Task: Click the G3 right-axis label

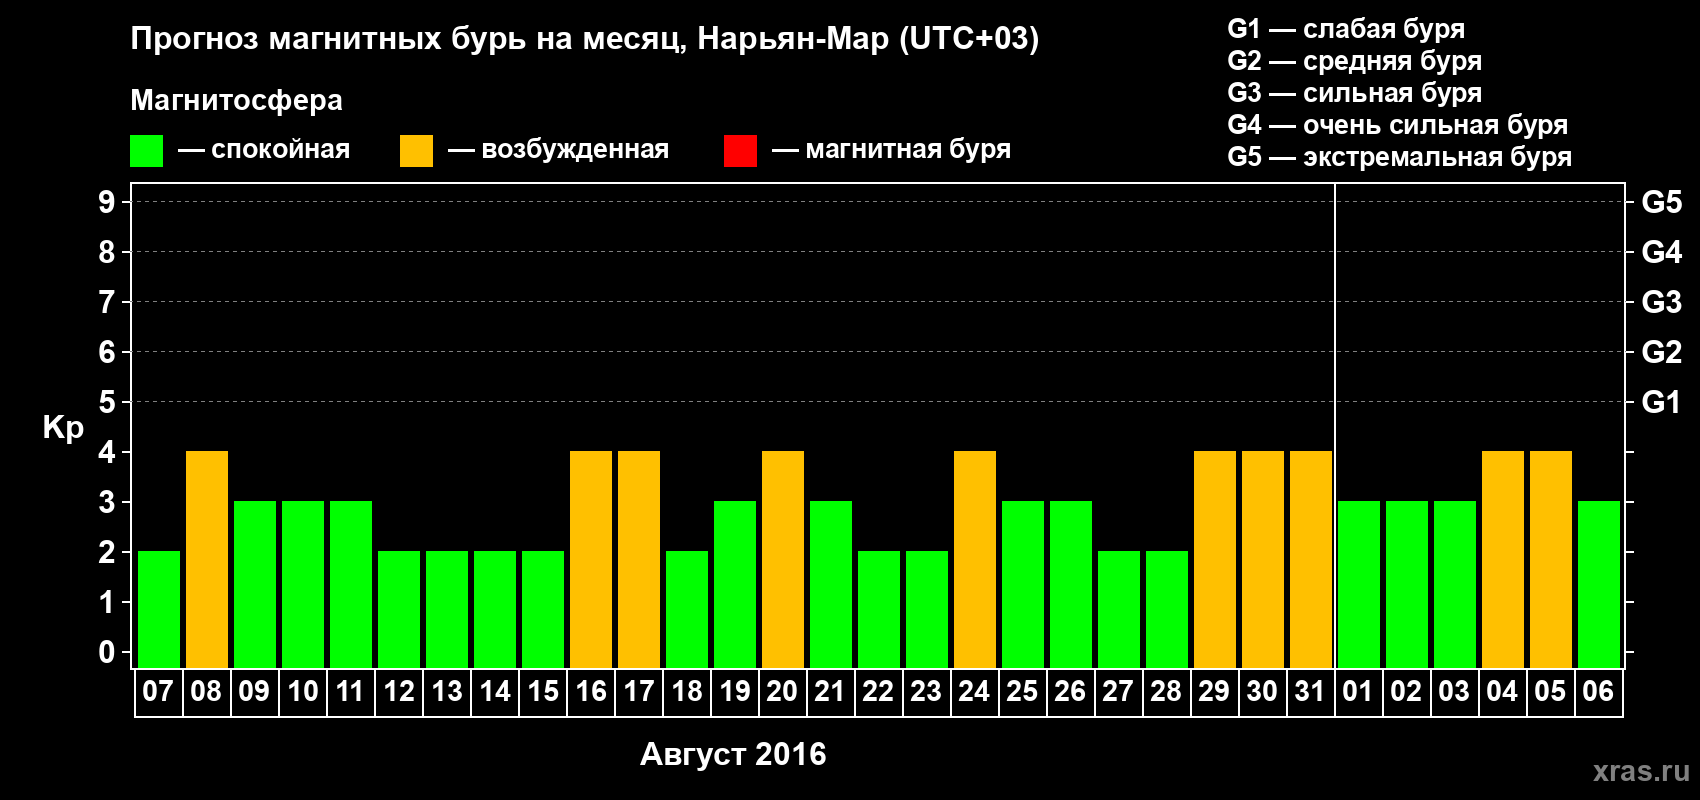Action: tap(1661, 302)
